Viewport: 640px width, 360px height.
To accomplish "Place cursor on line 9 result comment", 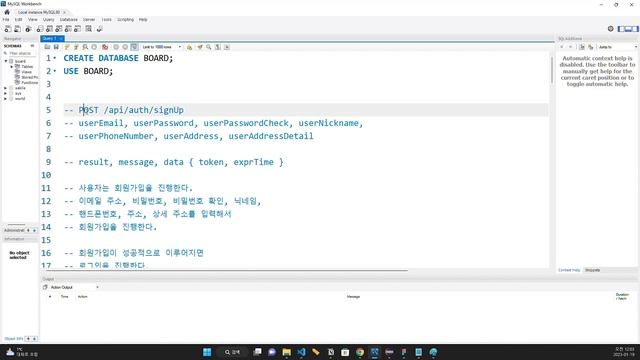I will (x=173, y=162).
